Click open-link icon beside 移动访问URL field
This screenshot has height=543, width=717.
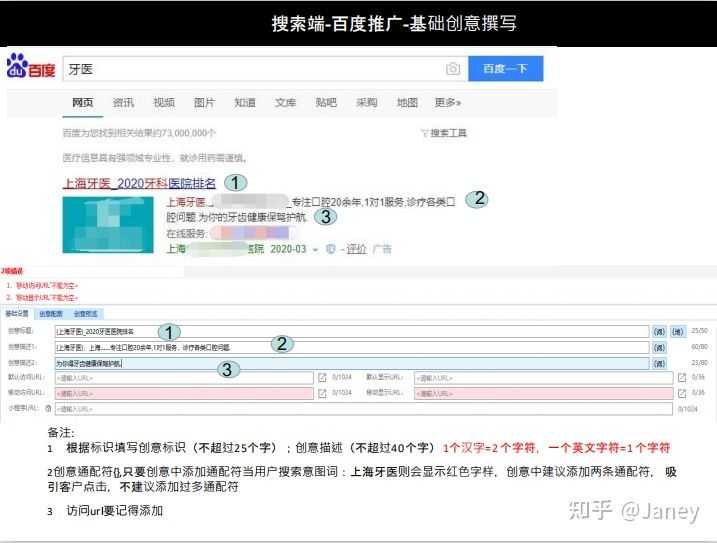tap(322, 393)
